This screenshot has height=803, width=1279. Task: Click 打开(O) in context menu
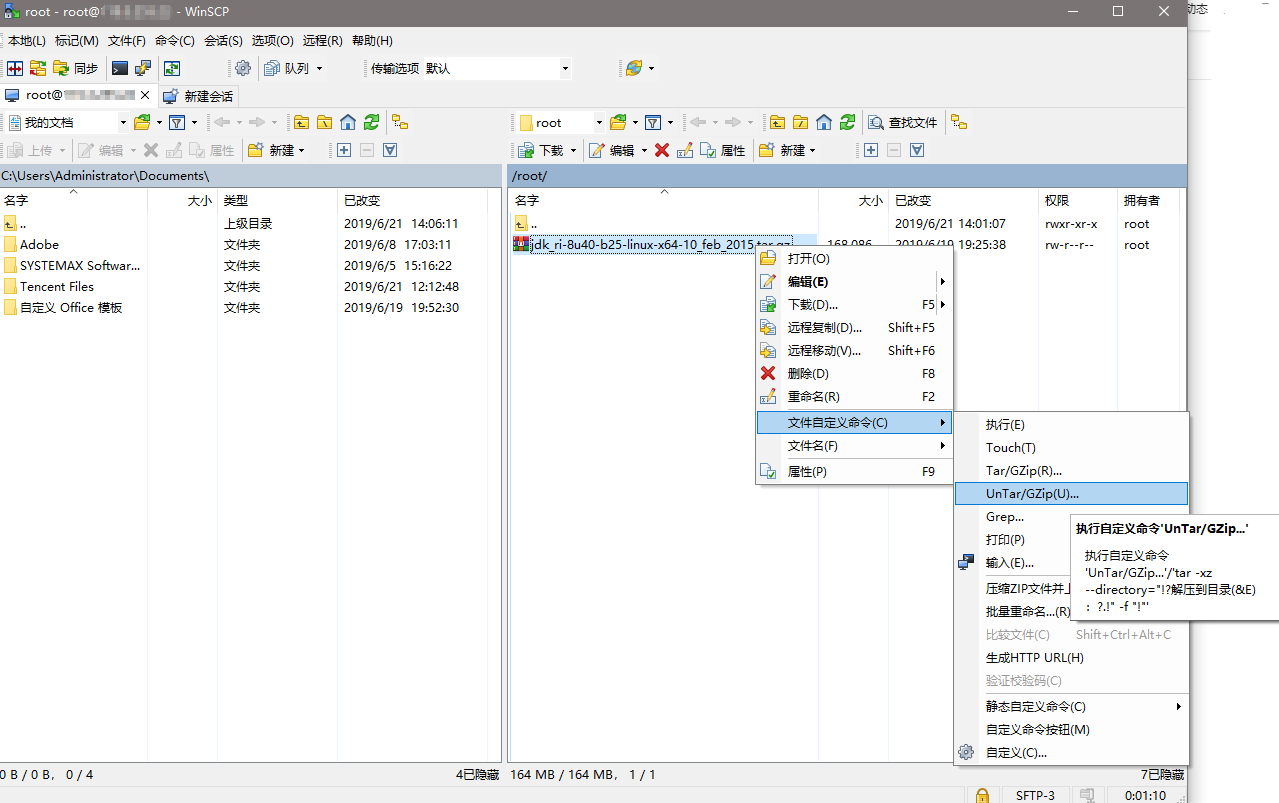(x=854, y=258)
